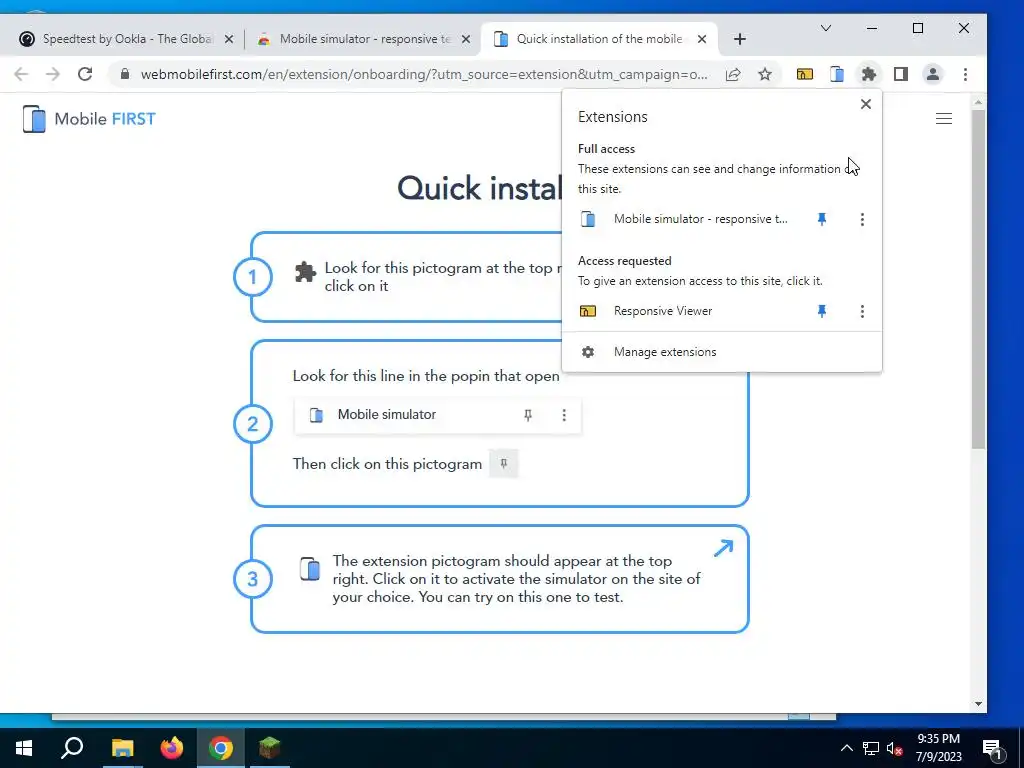Open the Chrome profile avatar
Image resolution: width=1024 pixels, height=768 pixels.
(933, 74)
